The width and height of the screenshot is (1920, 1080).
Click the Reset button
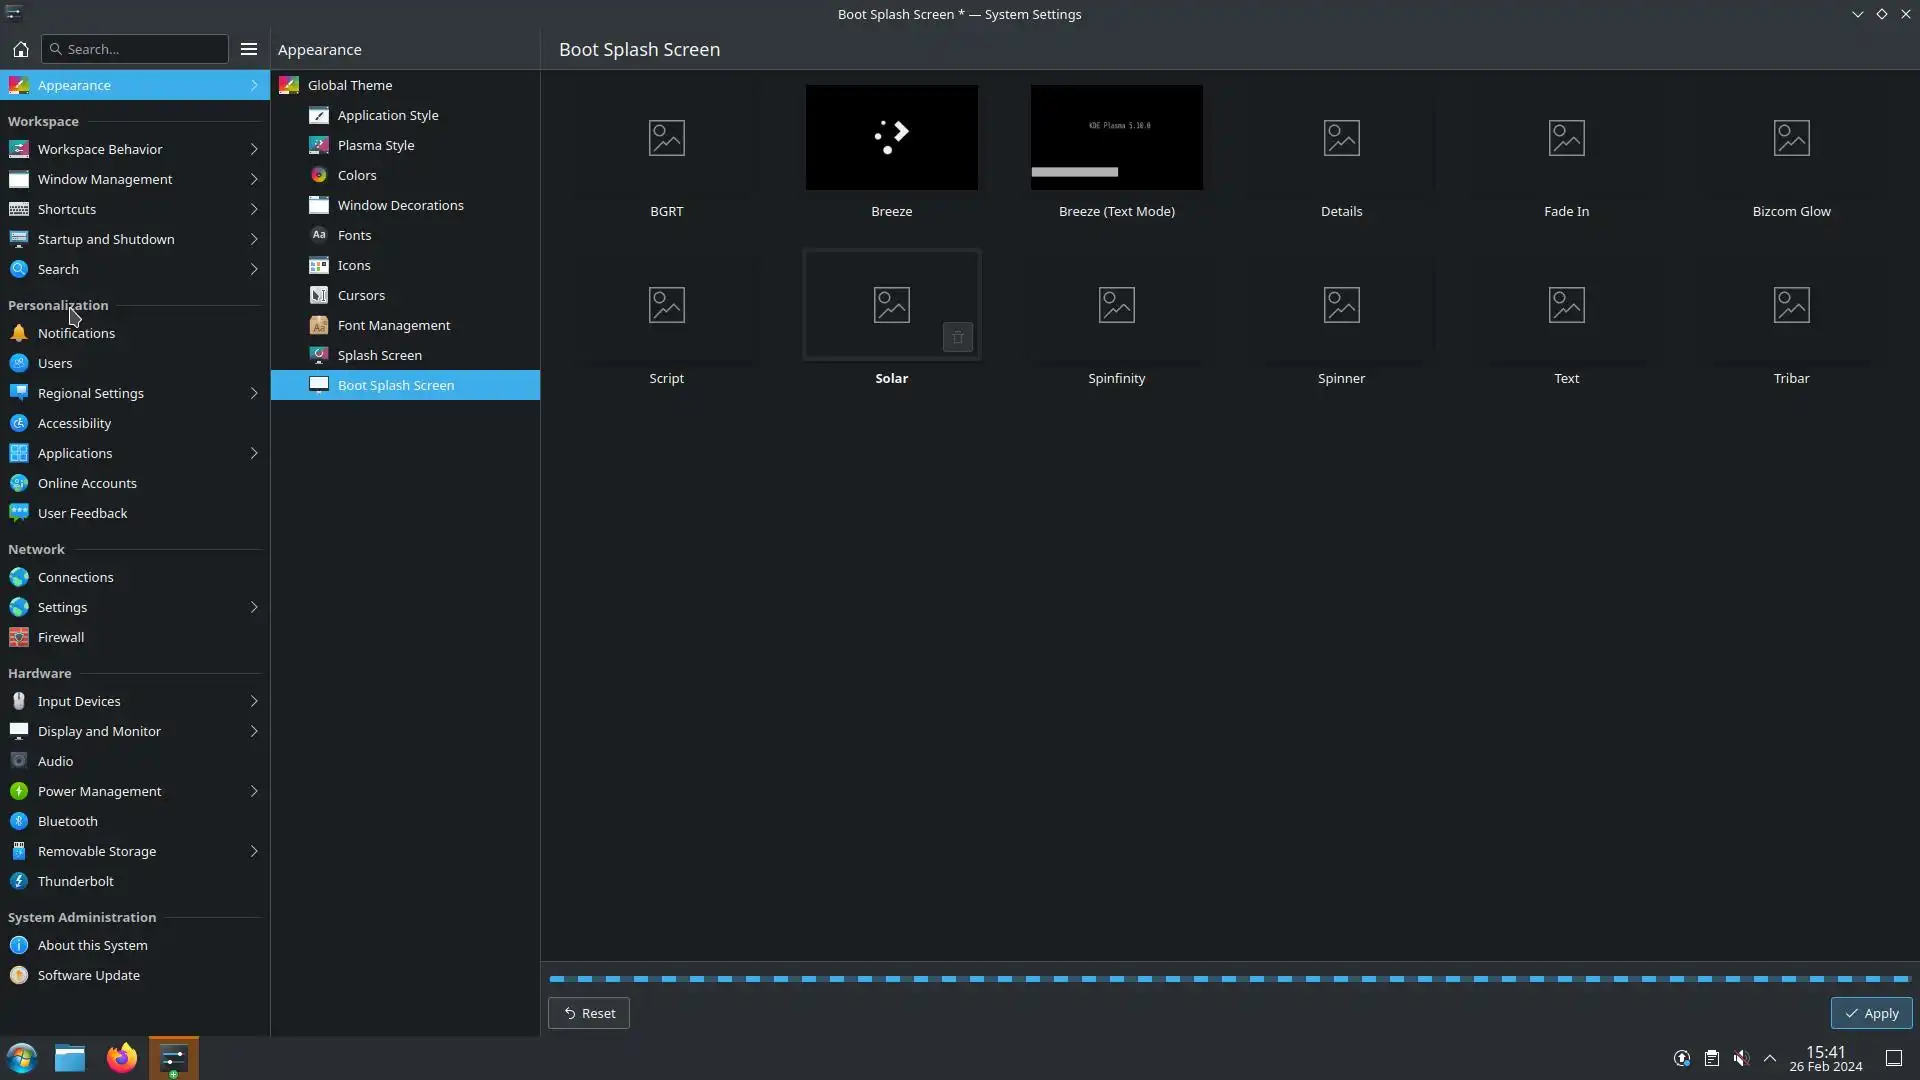[589, 1013]
